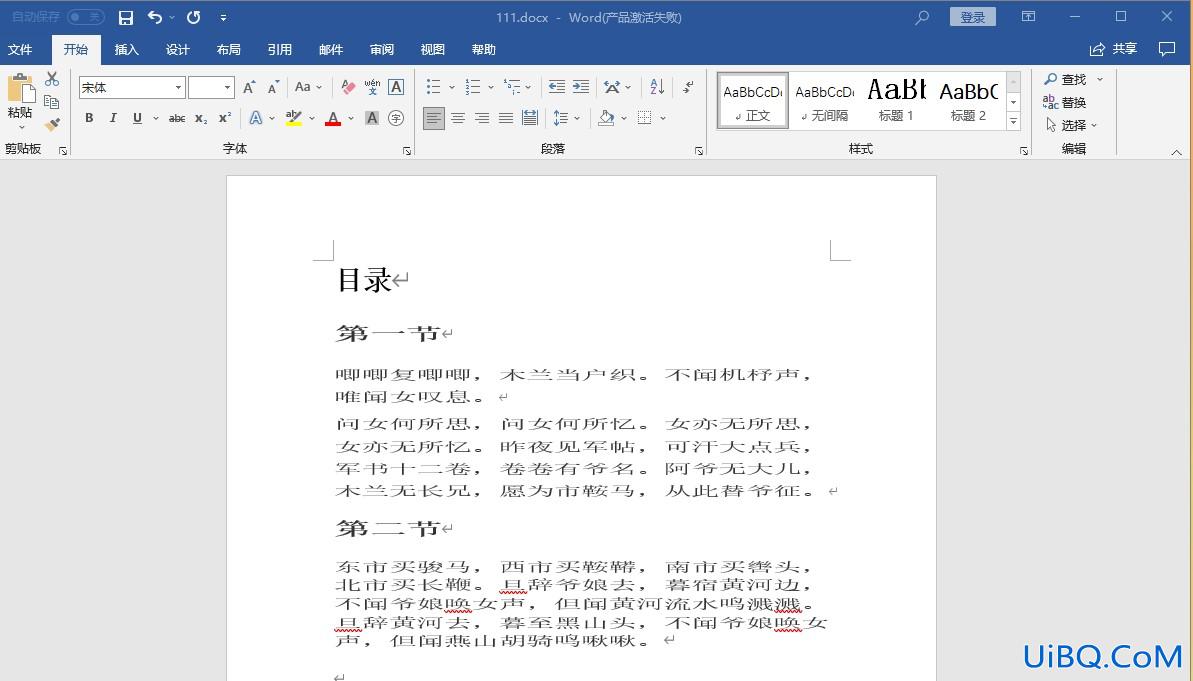Toggle strikethrough formatting

click(x=177, y=118)
